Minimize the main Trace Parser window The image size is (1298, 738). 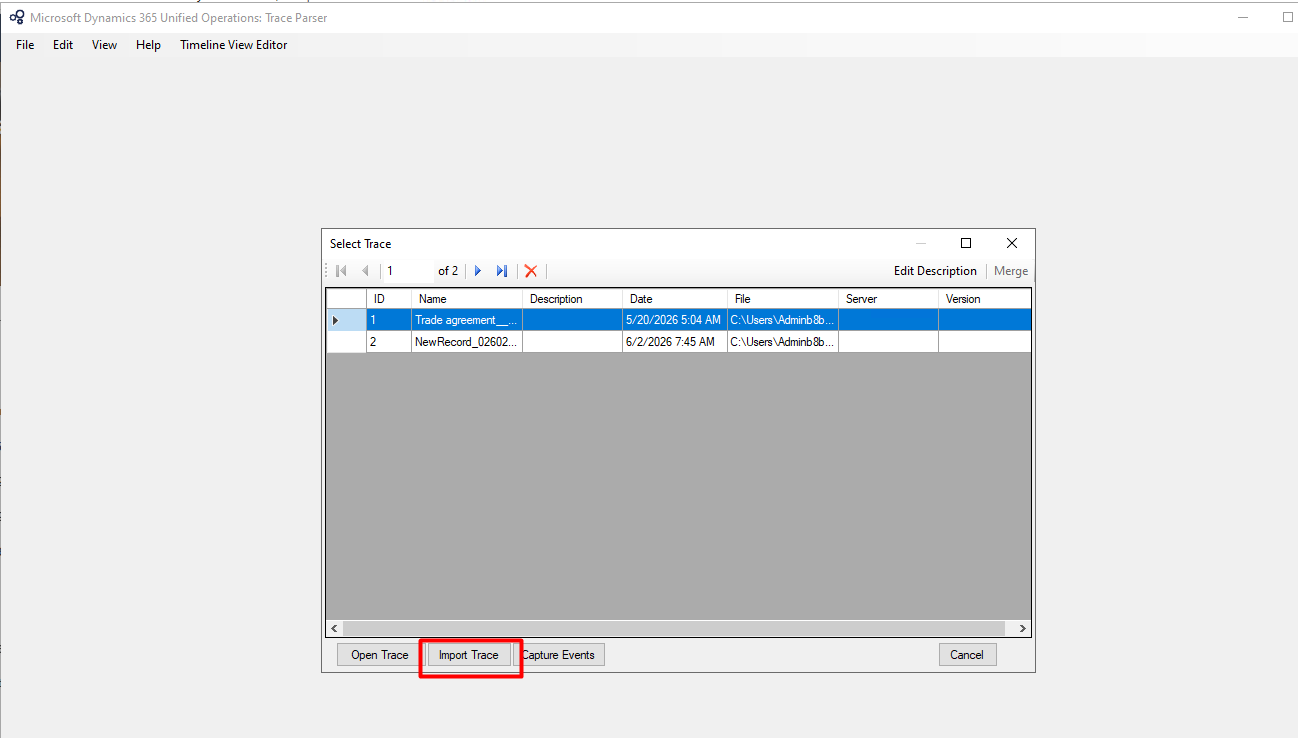coord(1243,17)
